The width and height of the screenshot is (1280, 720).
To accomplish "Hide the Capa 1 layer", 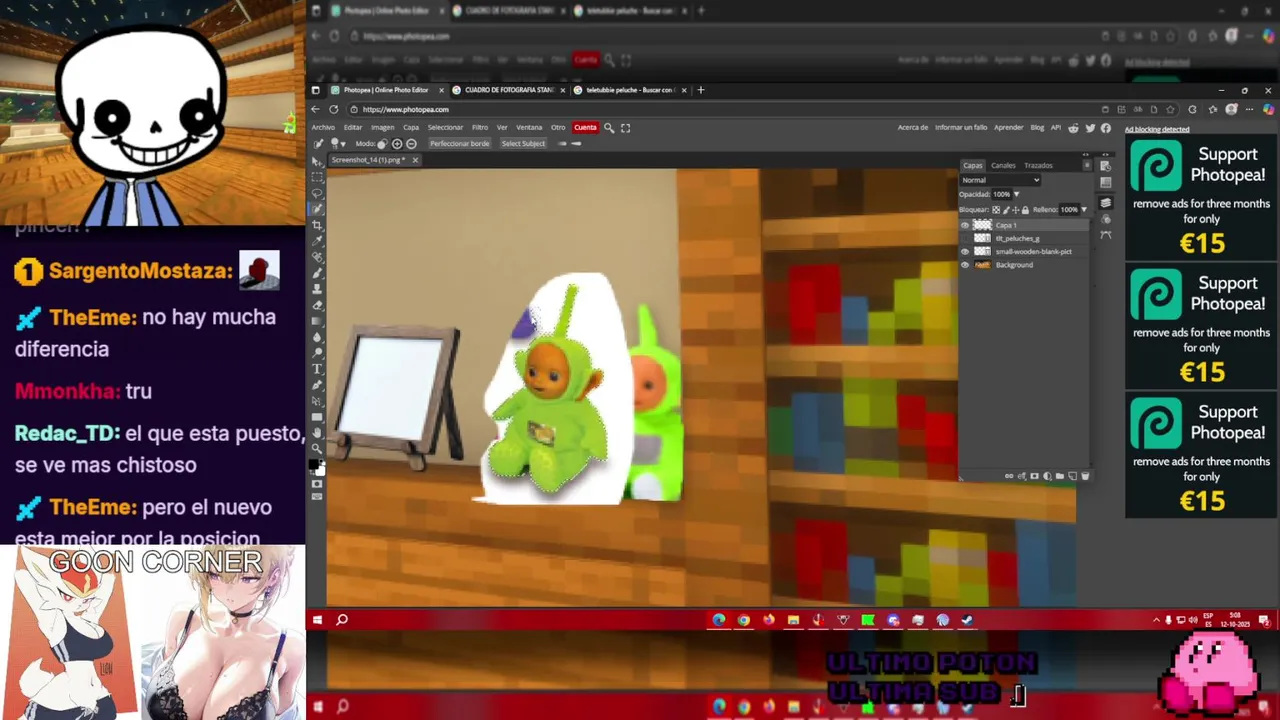I will (965, 225).
